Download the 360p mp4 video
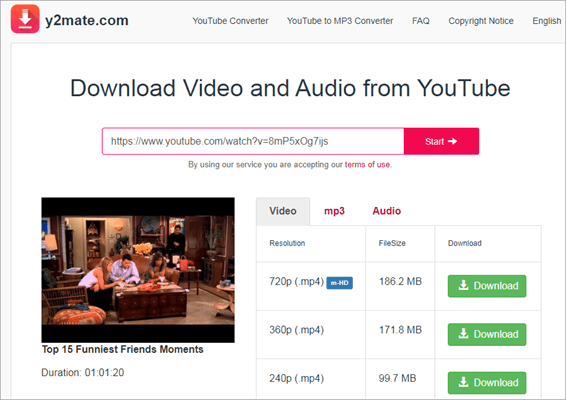The height and width of the screenshot is (400, 566). tap(487, 334)
